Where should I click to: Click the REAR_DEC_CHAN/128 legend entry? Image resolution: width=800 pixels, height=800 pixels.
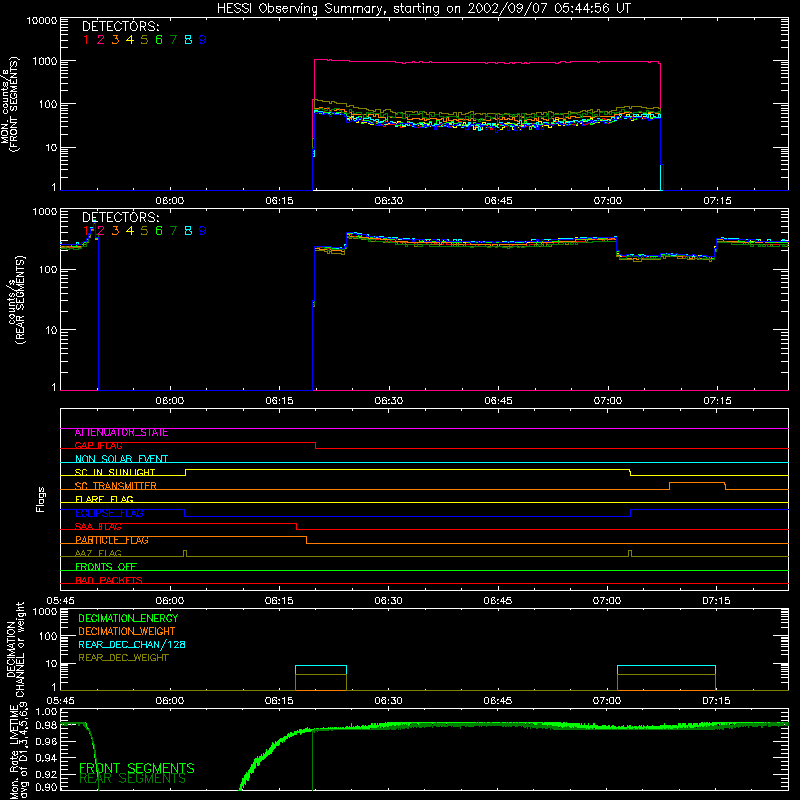[x=132, y=645]
